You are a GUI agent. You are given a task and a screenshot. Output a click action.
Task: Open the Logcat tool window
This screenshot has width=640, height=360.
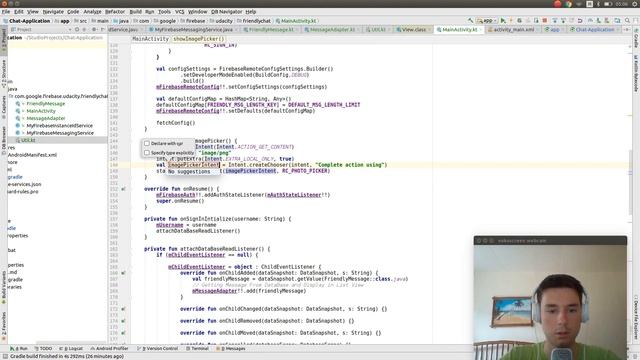tap(71, 349)
